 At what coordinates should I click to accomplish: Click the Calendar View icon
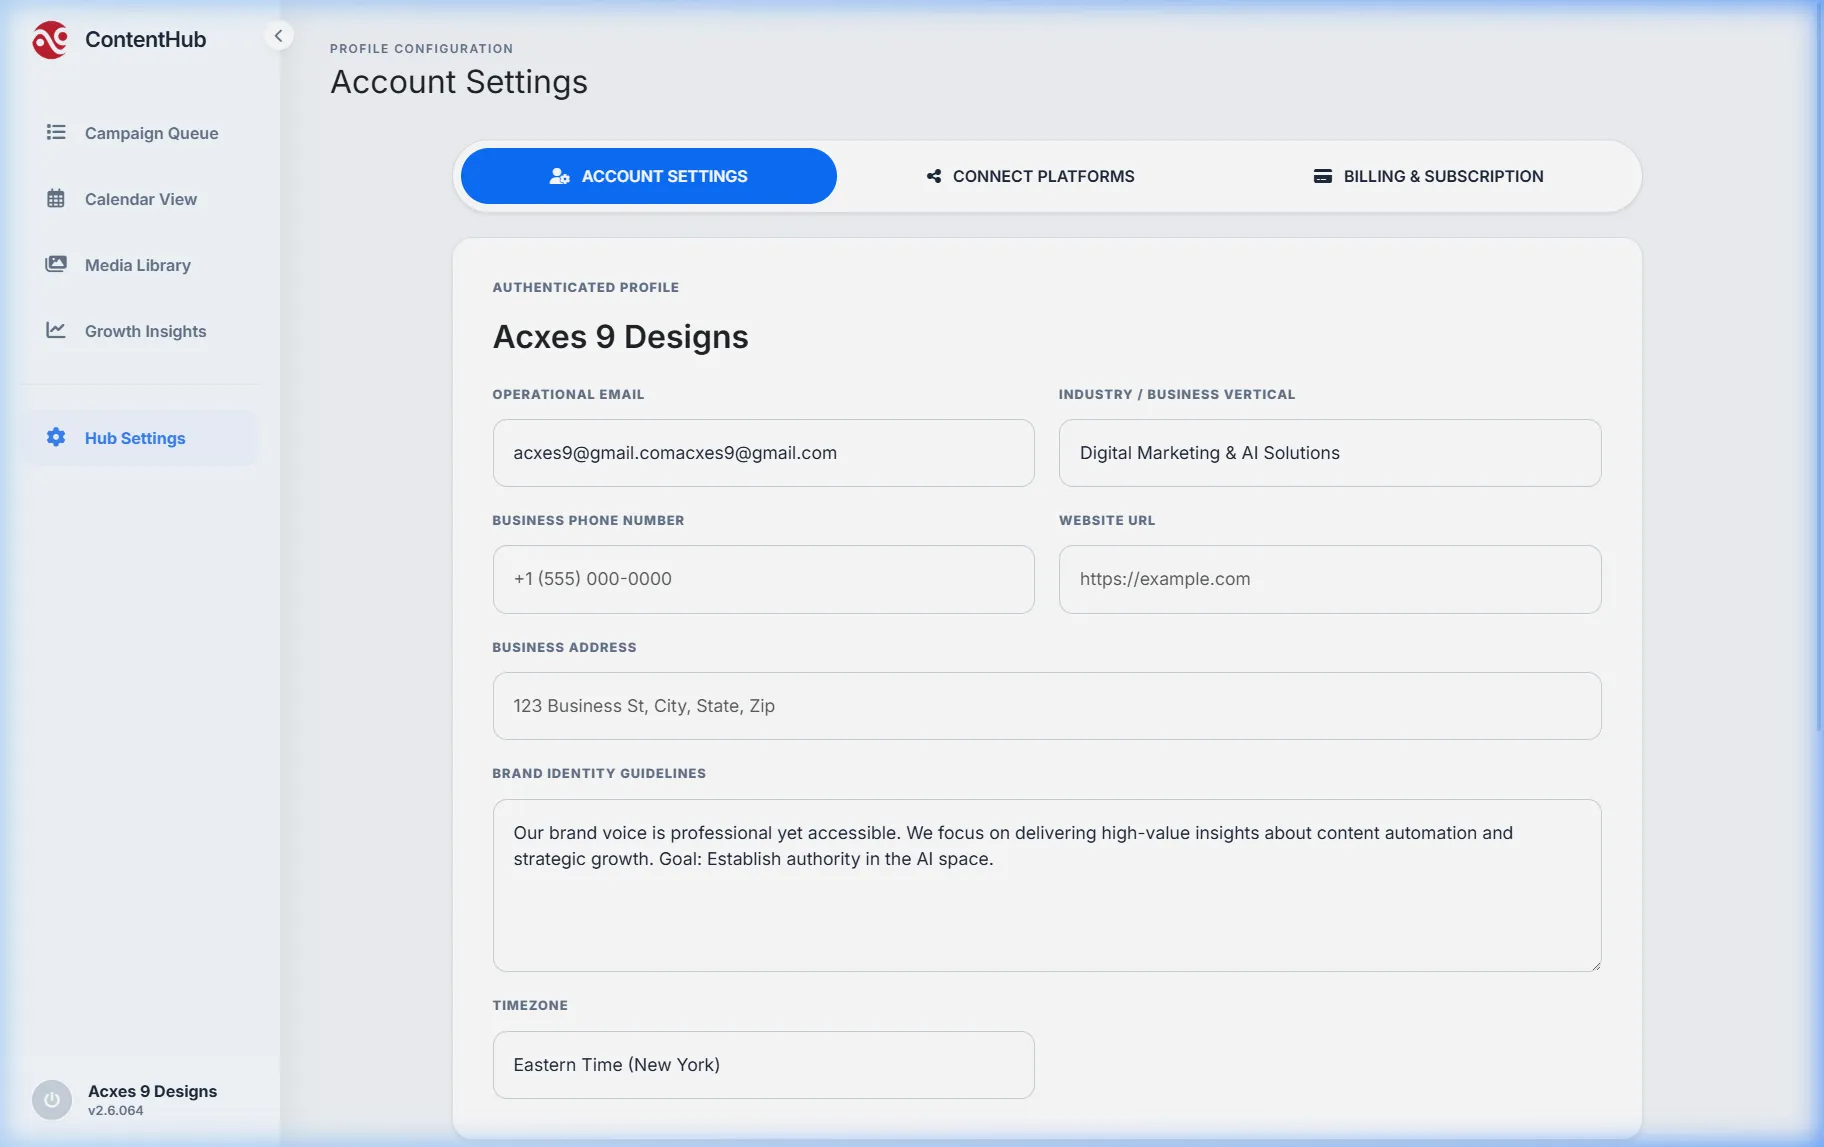tap(56, 198)
